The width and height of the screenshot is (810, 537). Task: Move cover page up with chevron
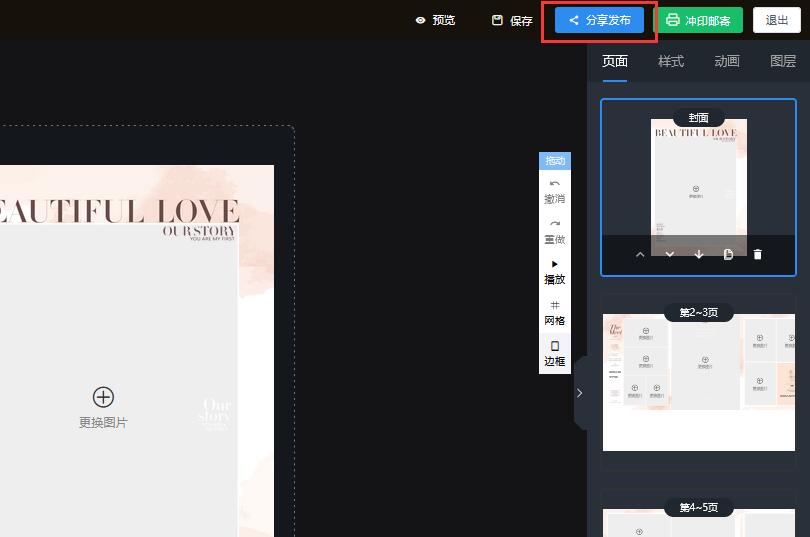(640, 255)
